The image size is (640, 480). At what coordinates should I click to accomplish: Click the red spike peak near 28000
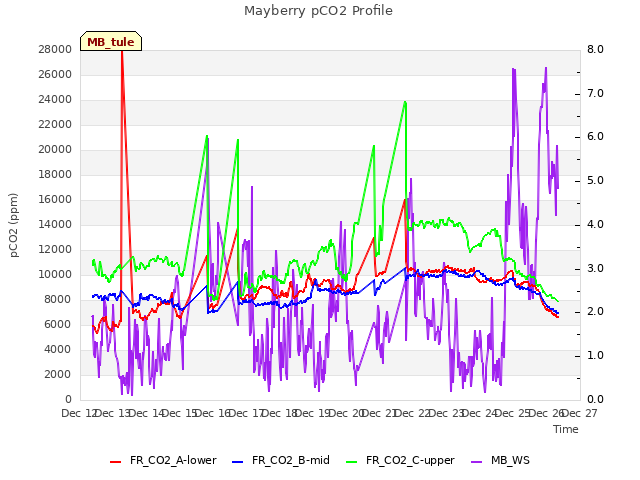coord(122,52)
